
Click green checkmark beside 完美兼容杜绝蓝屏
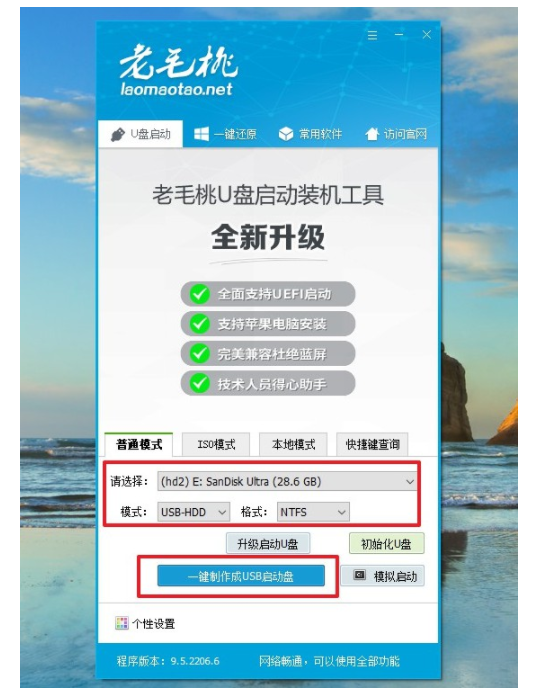(199, 354)
